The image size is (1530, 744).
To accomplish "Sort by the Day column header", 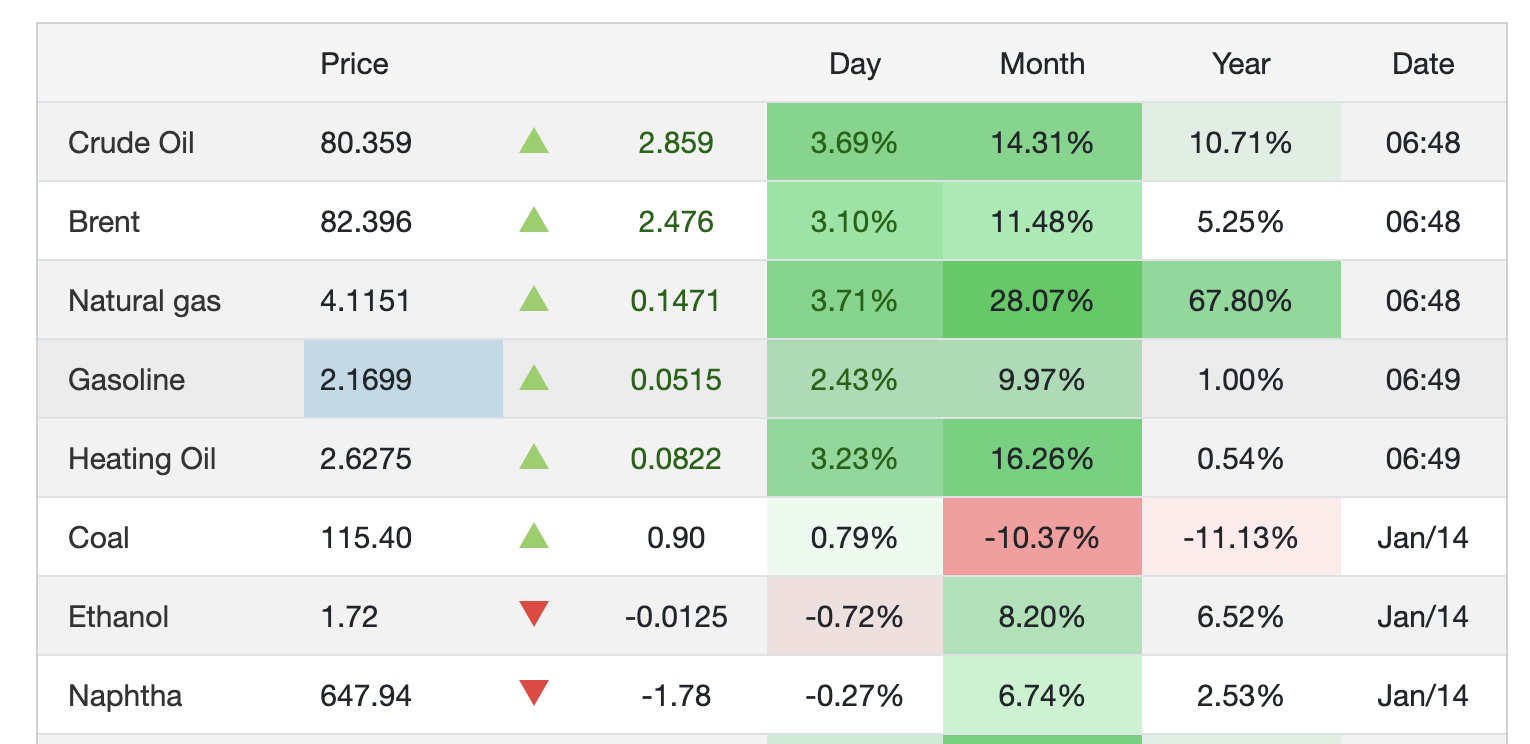I will [855, 64].
